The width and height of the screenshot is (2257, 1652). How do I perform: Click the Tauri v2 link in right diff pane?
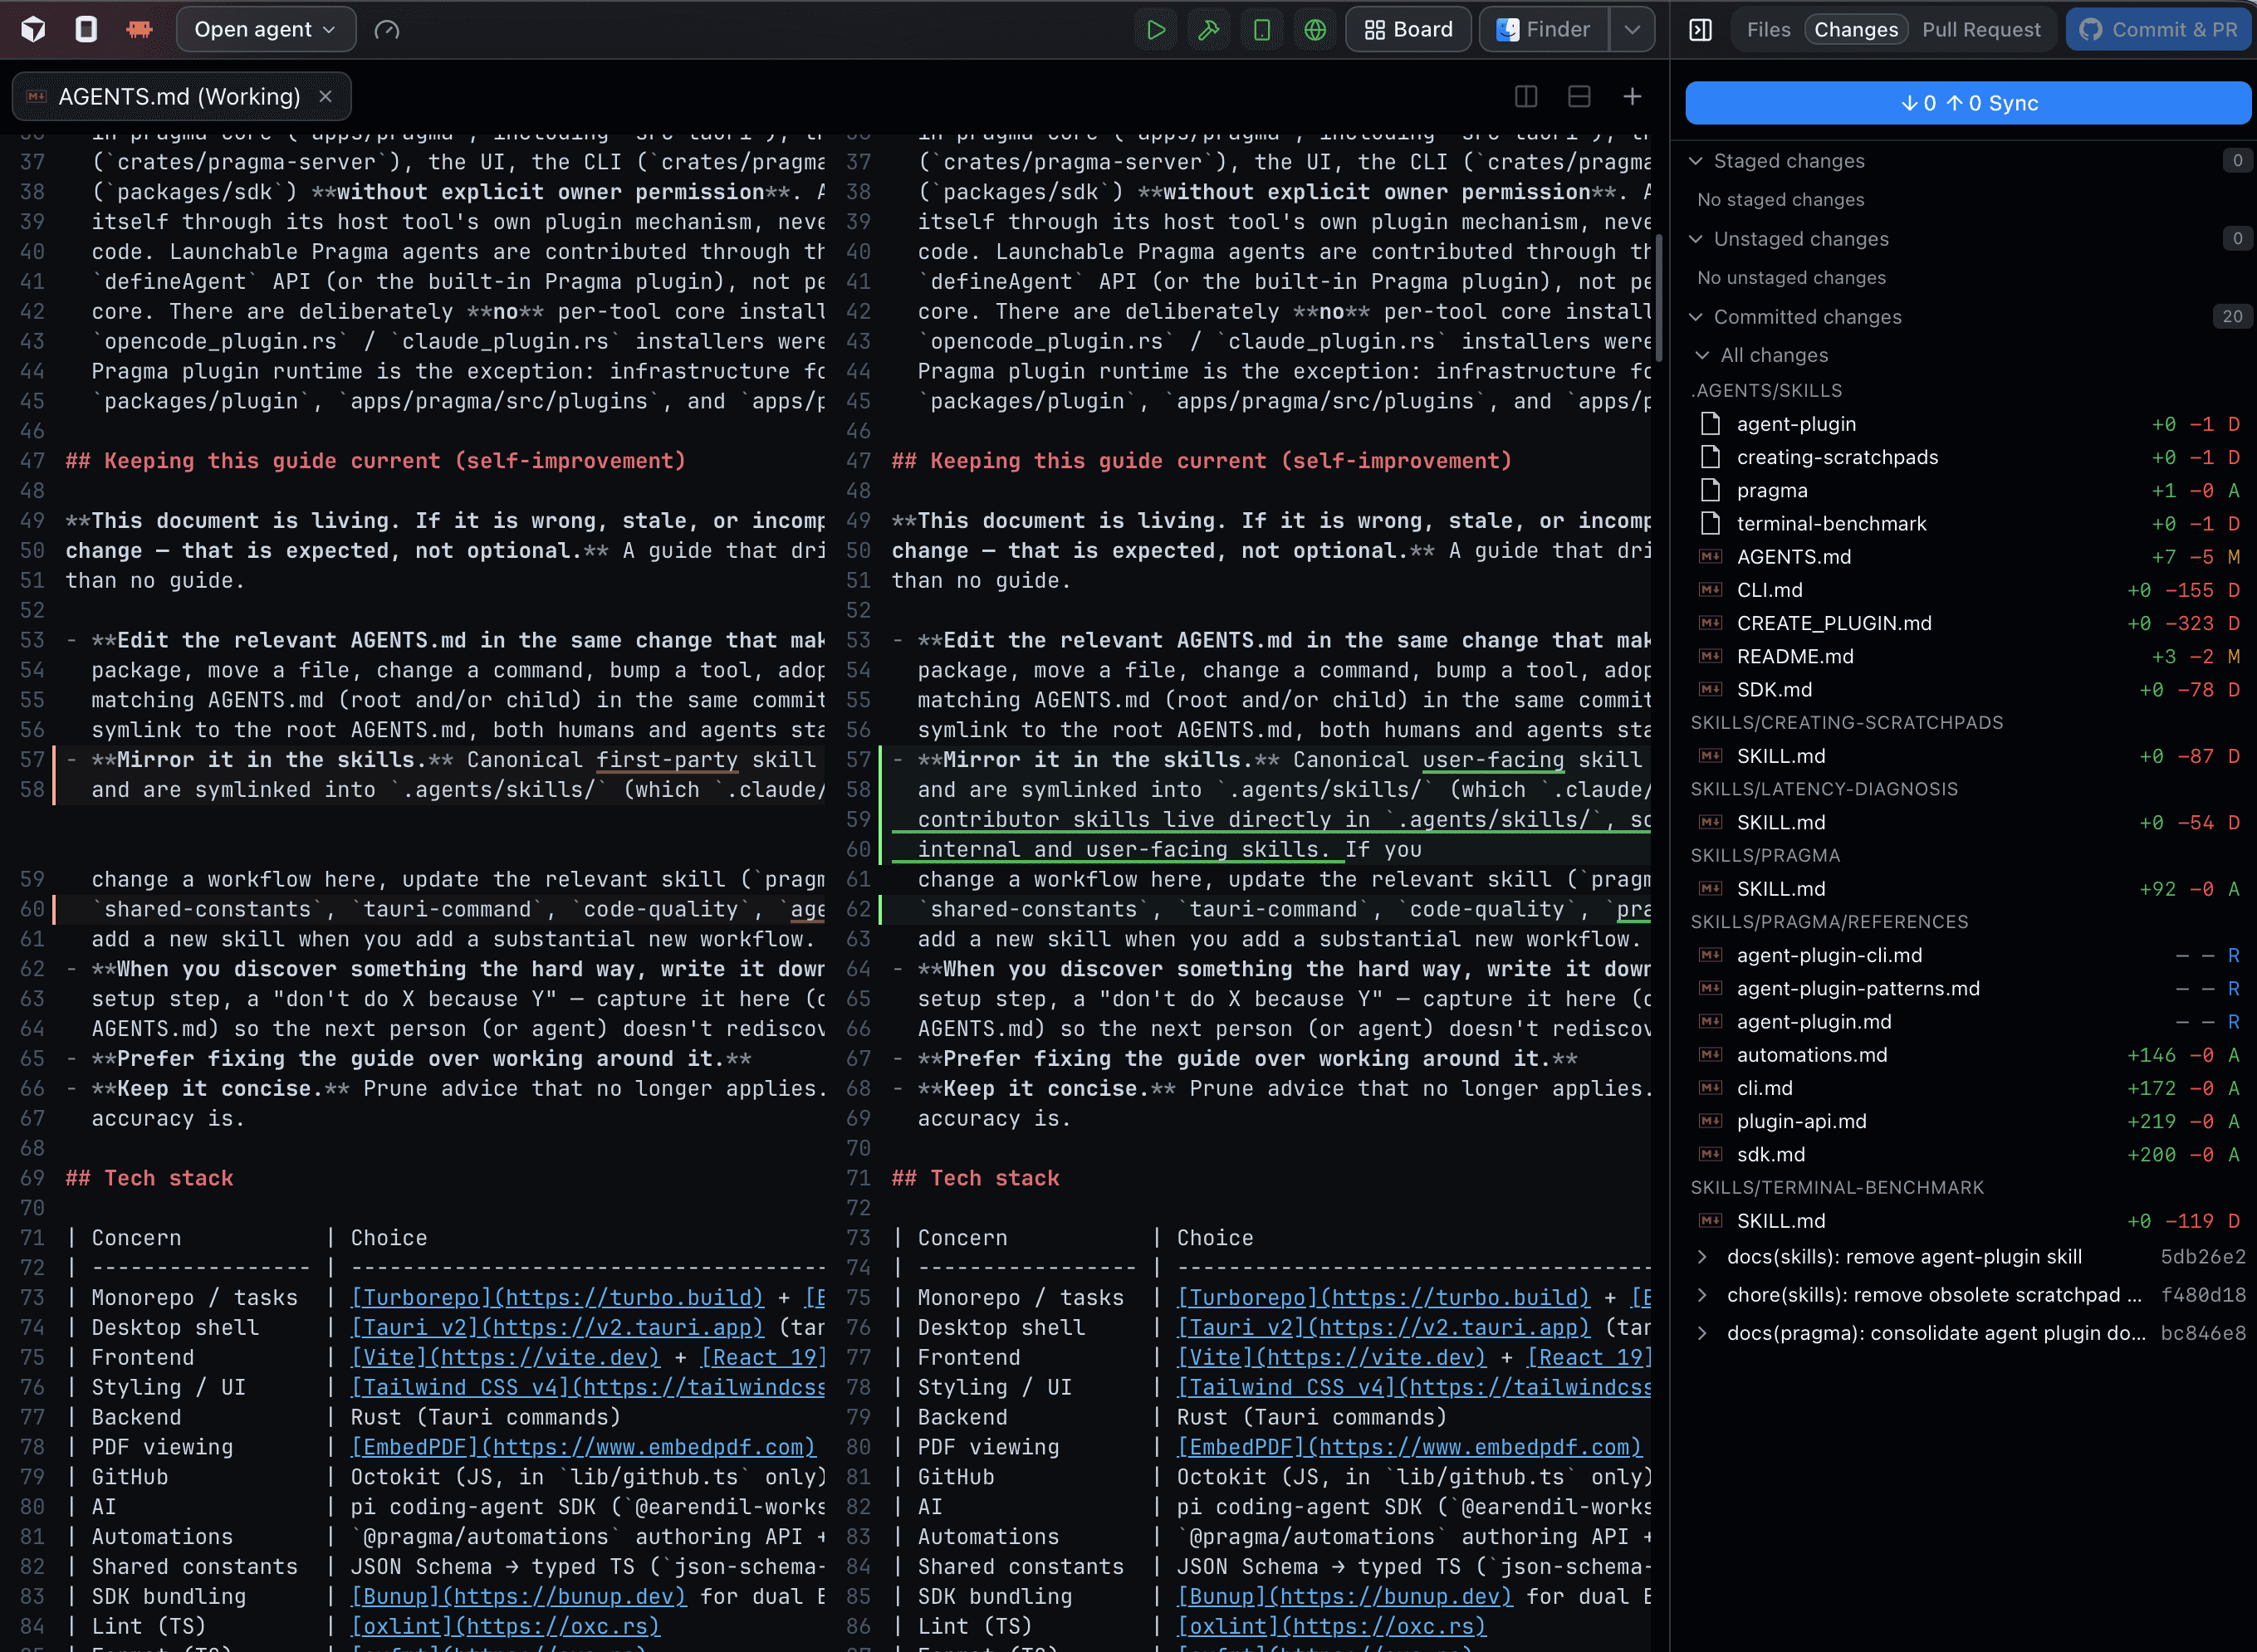(1383, 1327)
